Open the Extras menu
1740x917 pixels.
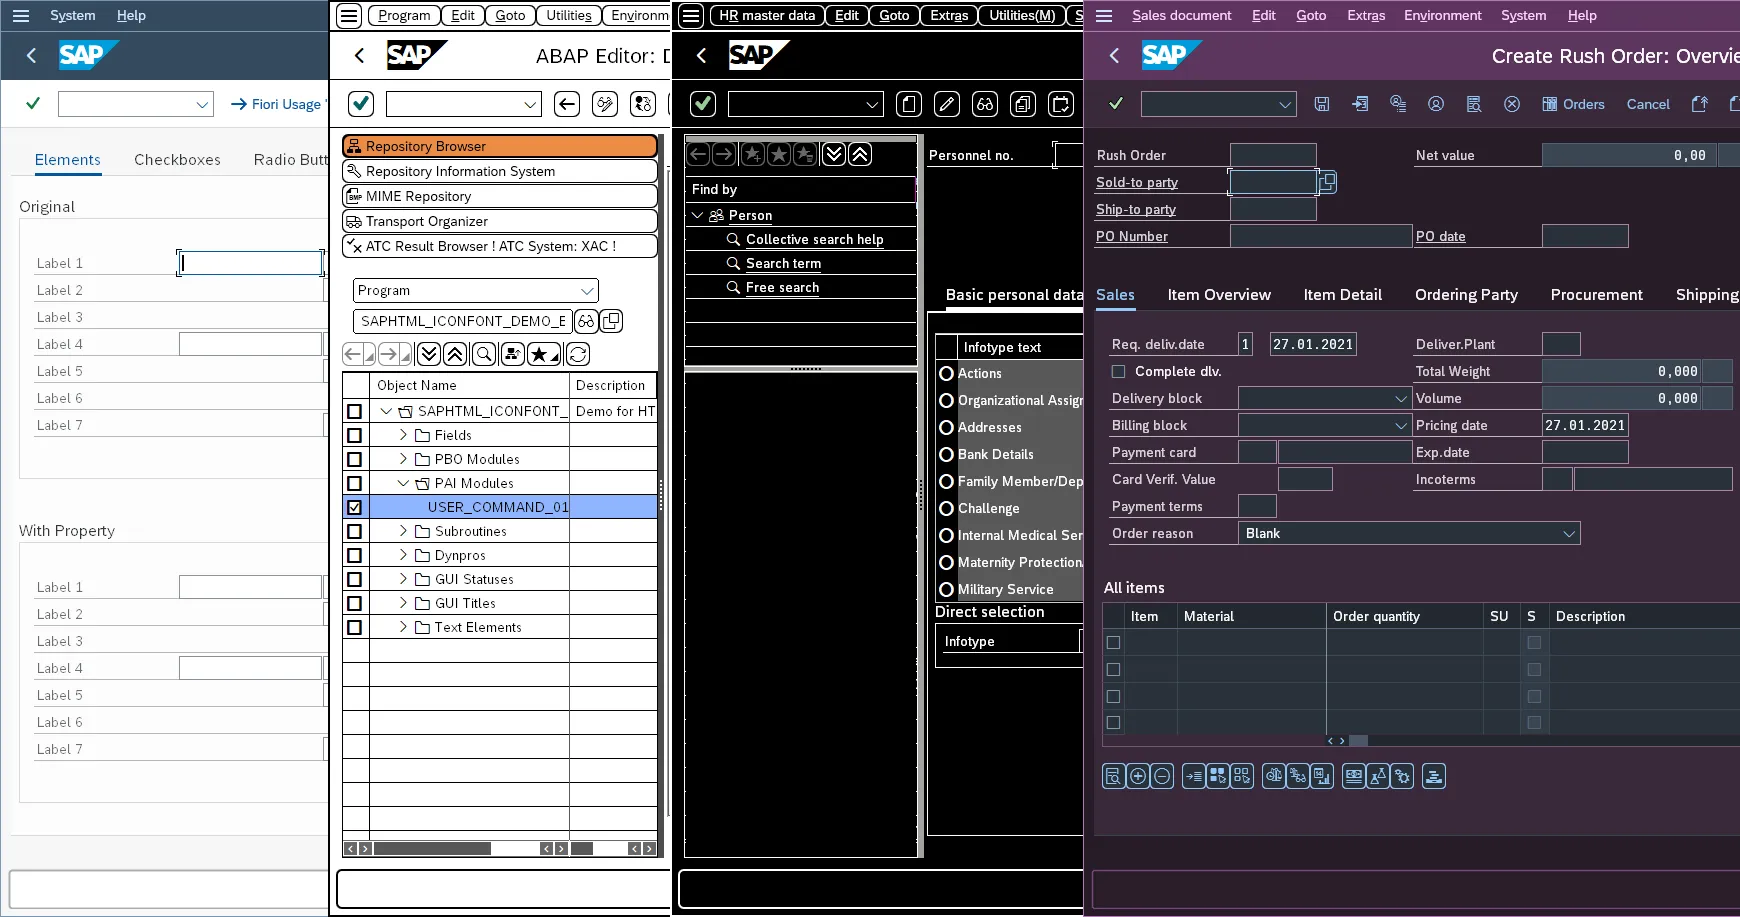tap(1366, 15)
